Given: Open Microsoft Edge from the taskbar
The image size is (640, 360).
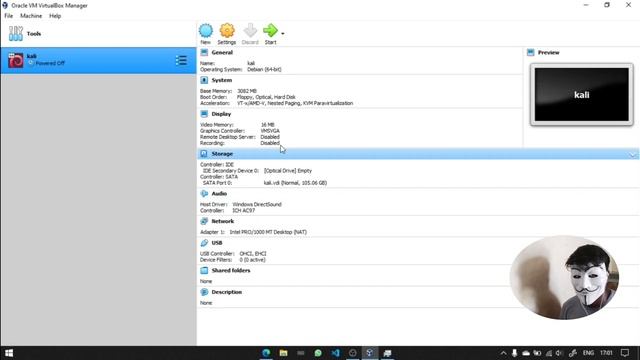Looking at the screenshot, I should pyautogui.click(x=266, y=353).
